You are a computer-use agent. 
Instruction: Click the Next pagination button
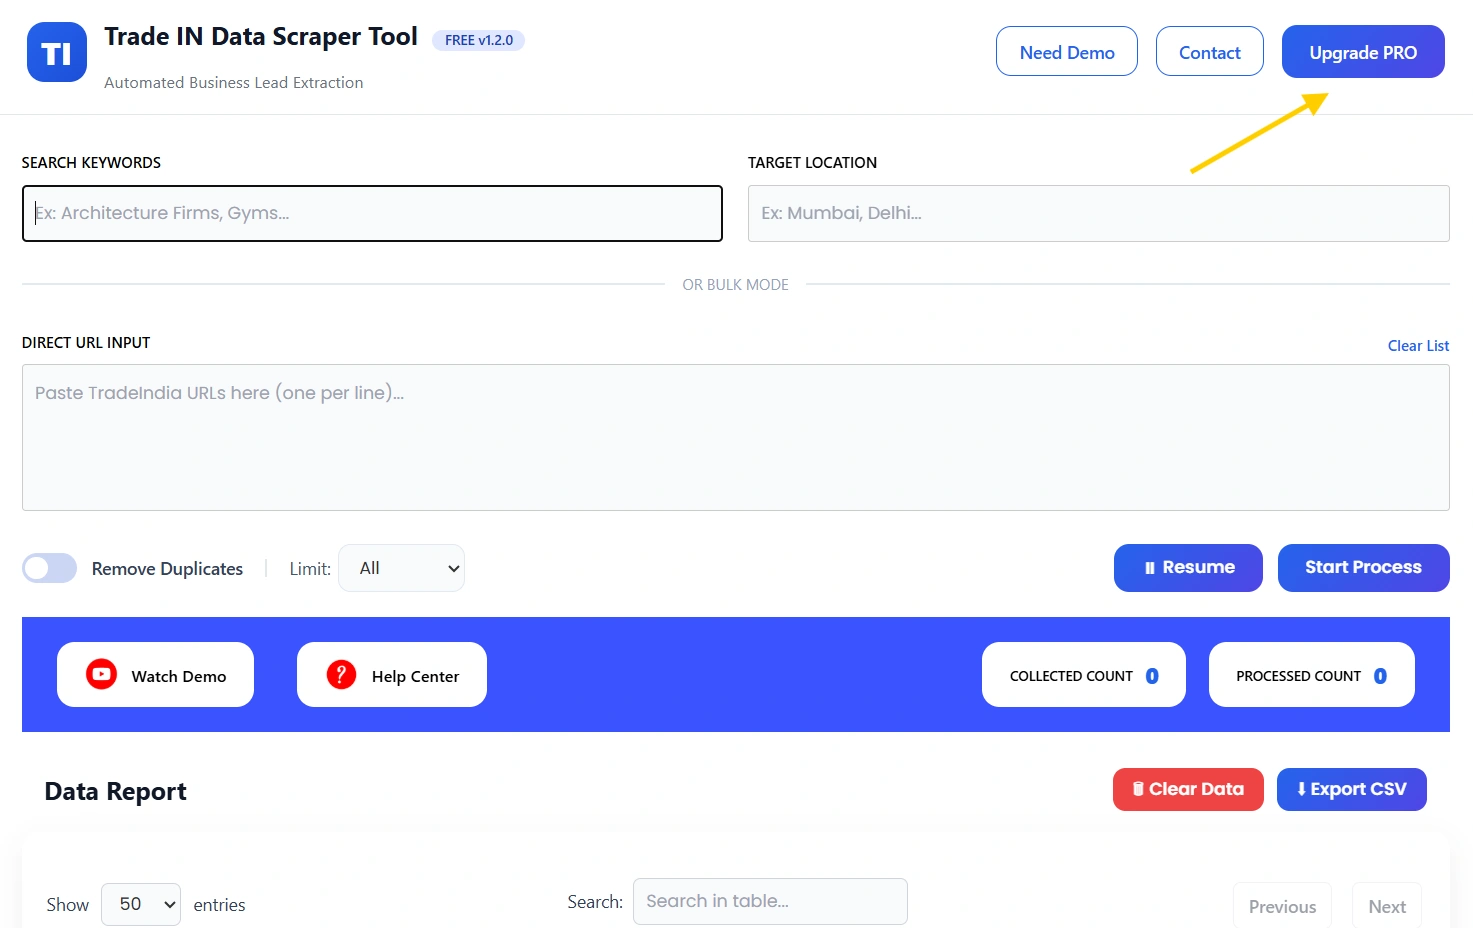click(x=1386, y=906)
